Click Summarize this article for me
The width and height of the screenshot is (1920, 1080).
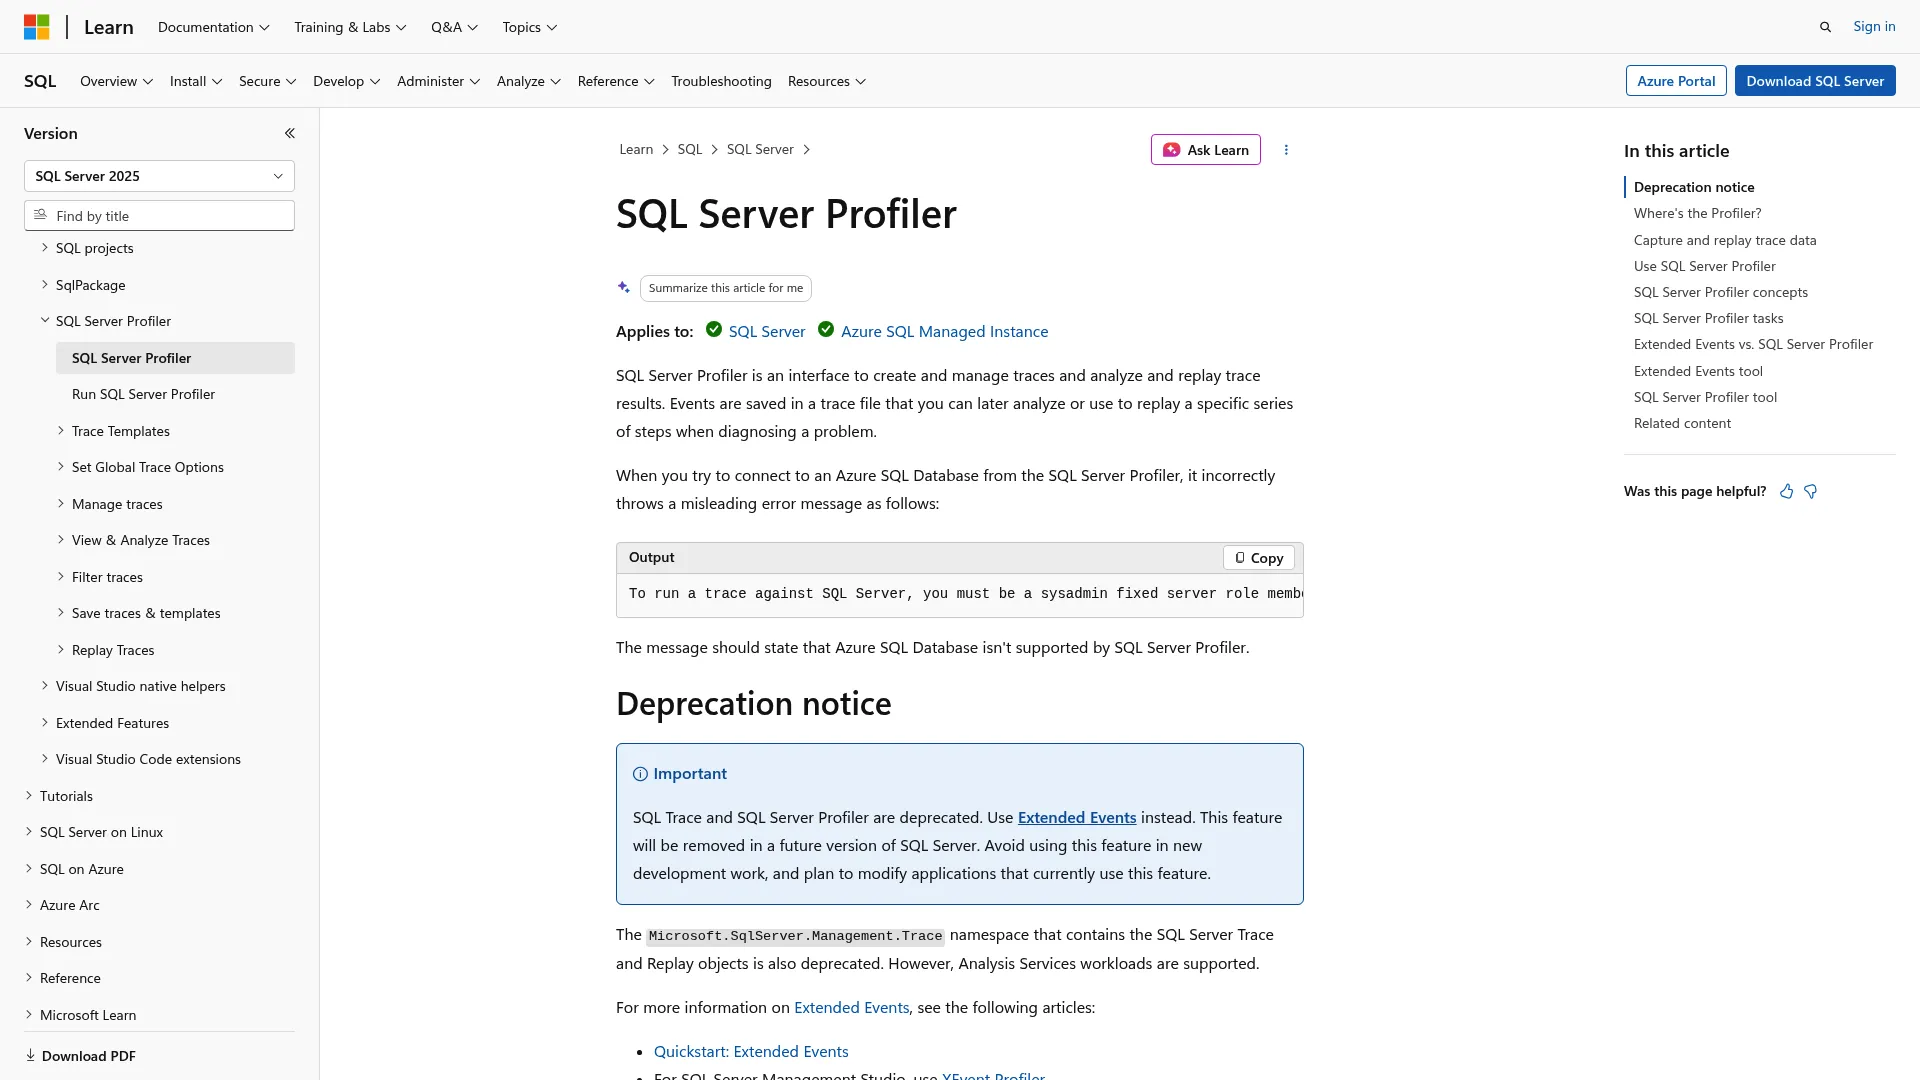coord(726,288)
